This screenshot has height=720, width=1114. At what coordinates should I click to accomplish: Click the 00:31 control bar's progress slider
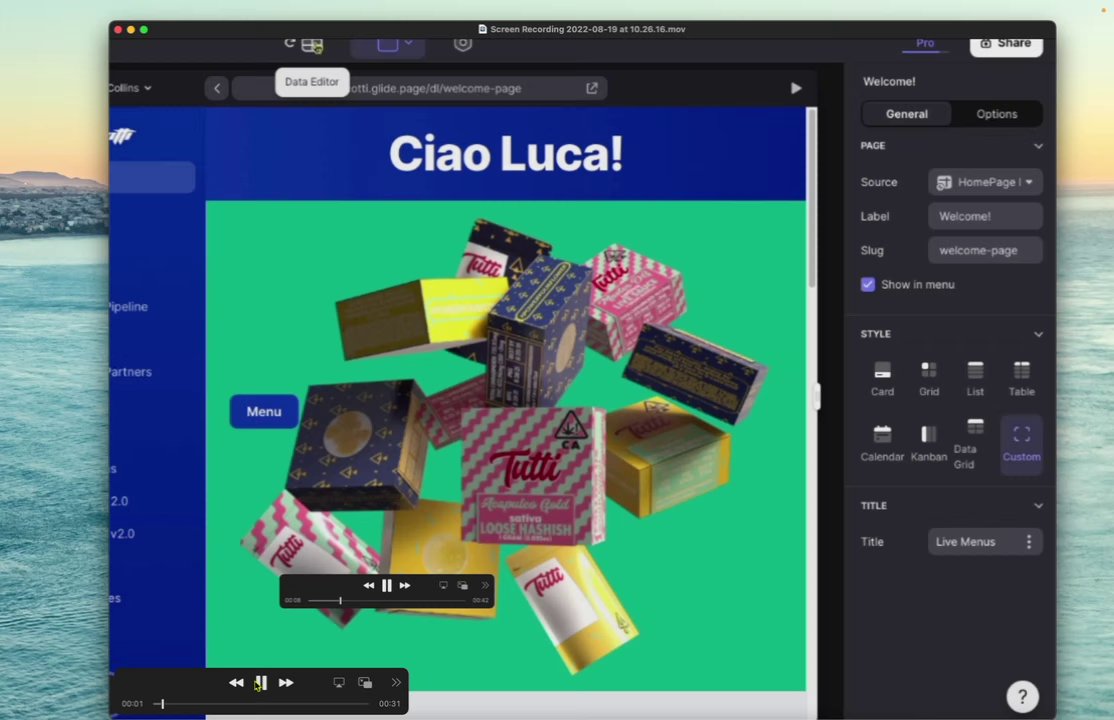tap(261, 704)
